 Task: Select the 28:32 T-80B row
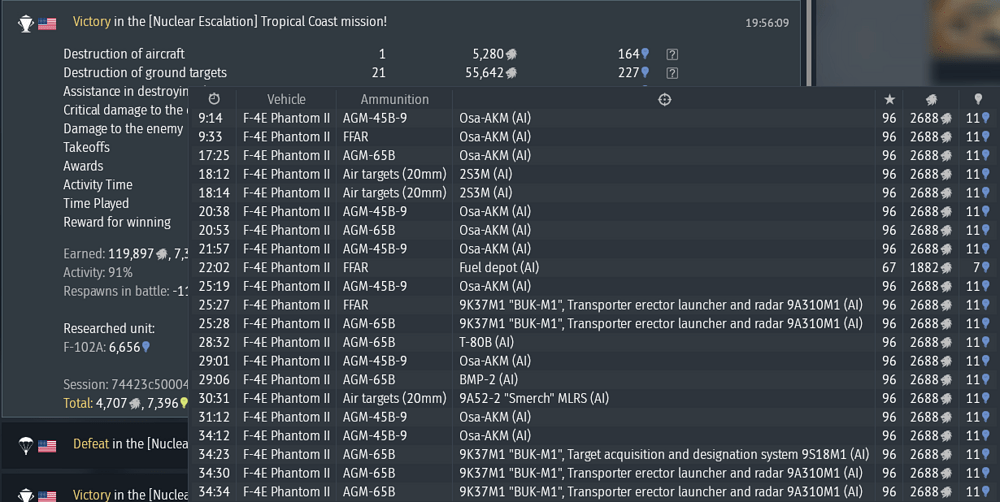tap(594, 342)
